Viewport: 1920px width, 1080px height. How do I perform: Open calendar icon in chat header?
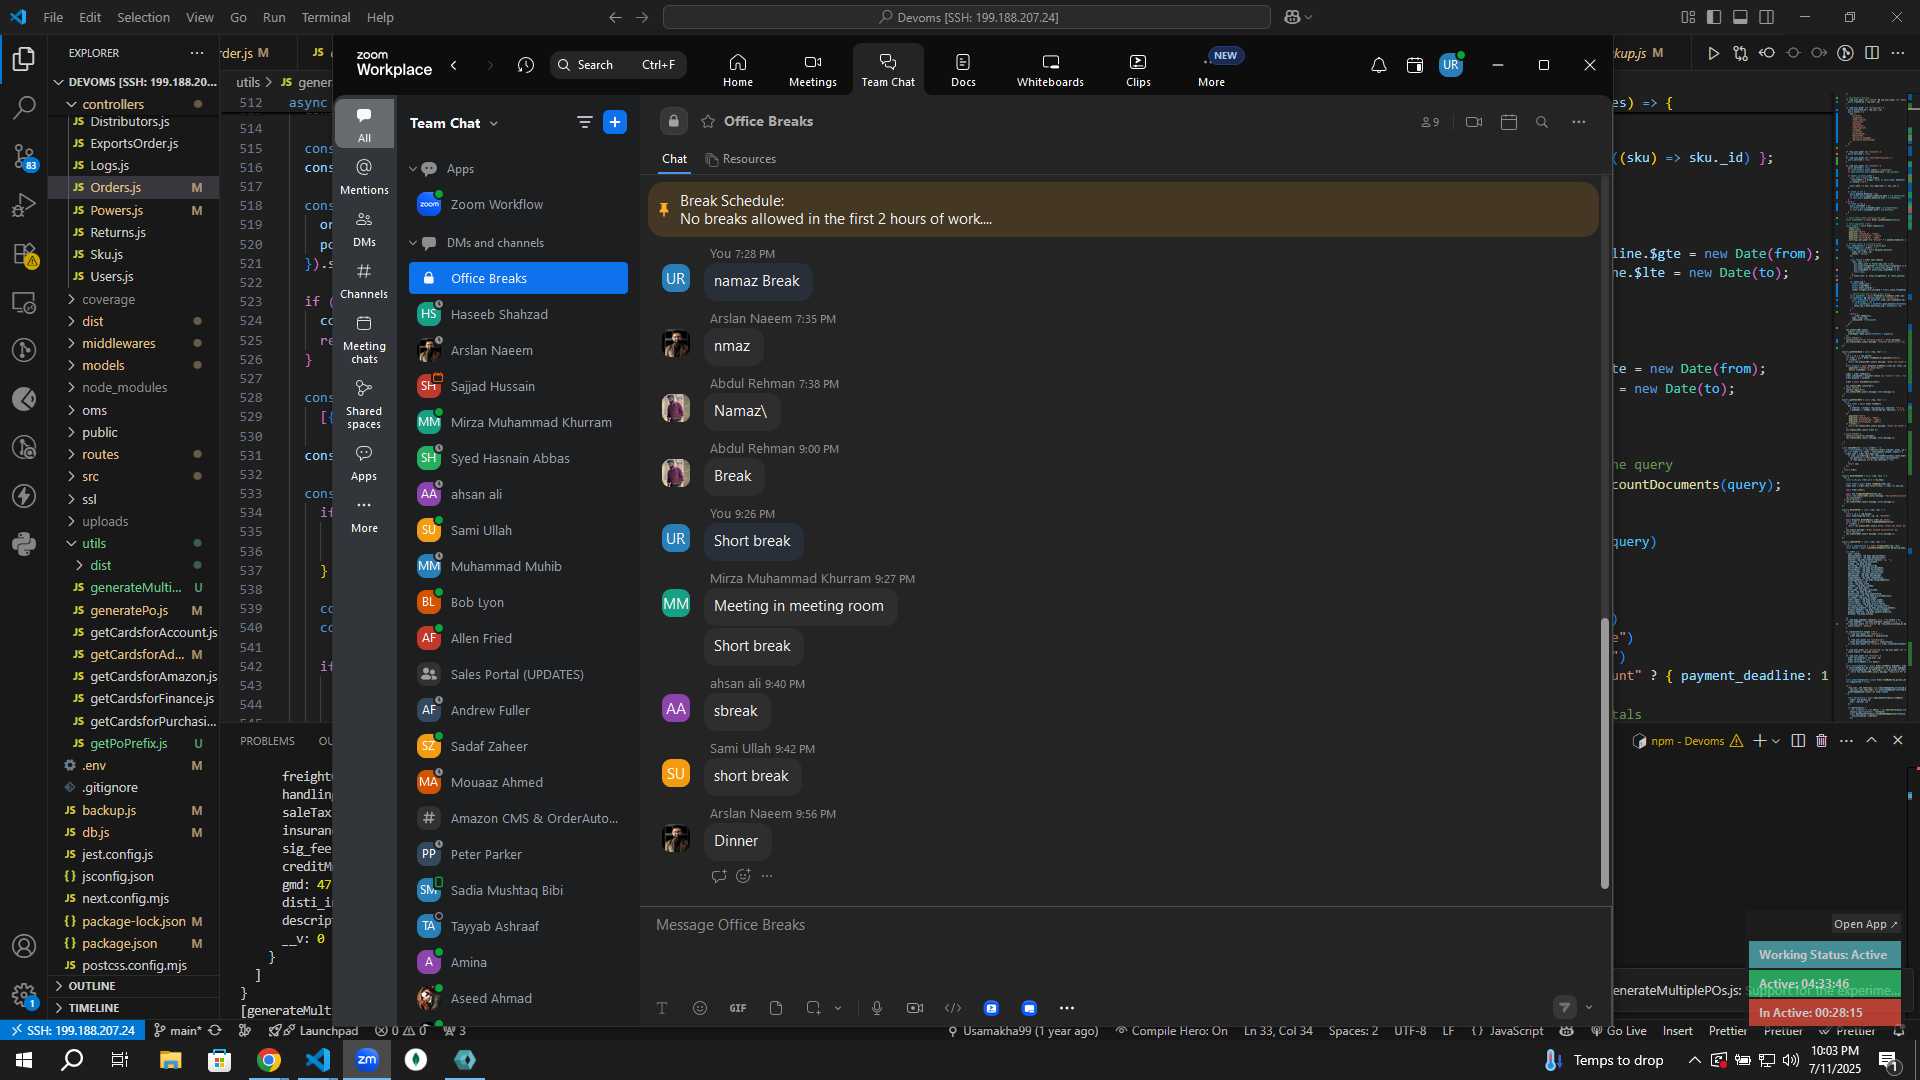(1509, 122)
